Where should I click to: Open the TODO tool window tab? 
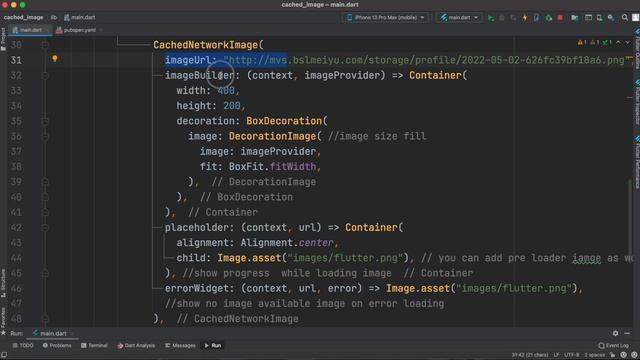point(23,345)
